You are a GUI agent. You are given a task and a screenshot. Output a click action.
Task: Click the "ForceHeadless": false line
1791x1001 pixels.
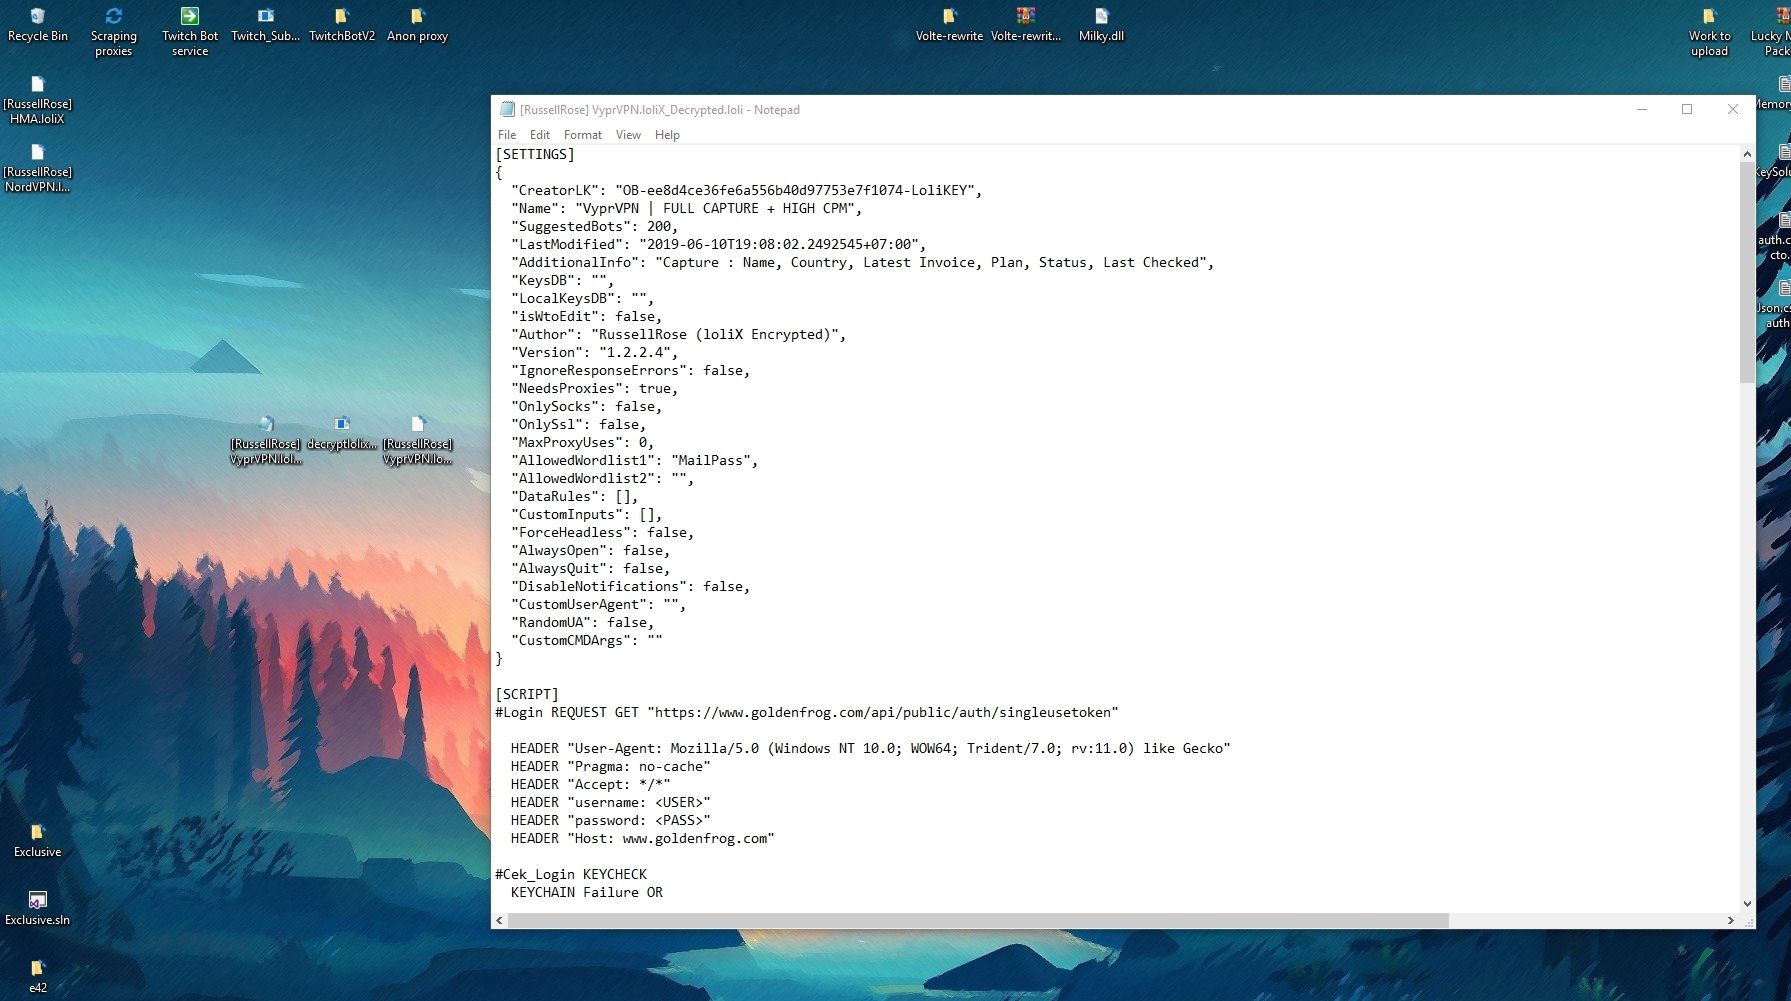602,532
